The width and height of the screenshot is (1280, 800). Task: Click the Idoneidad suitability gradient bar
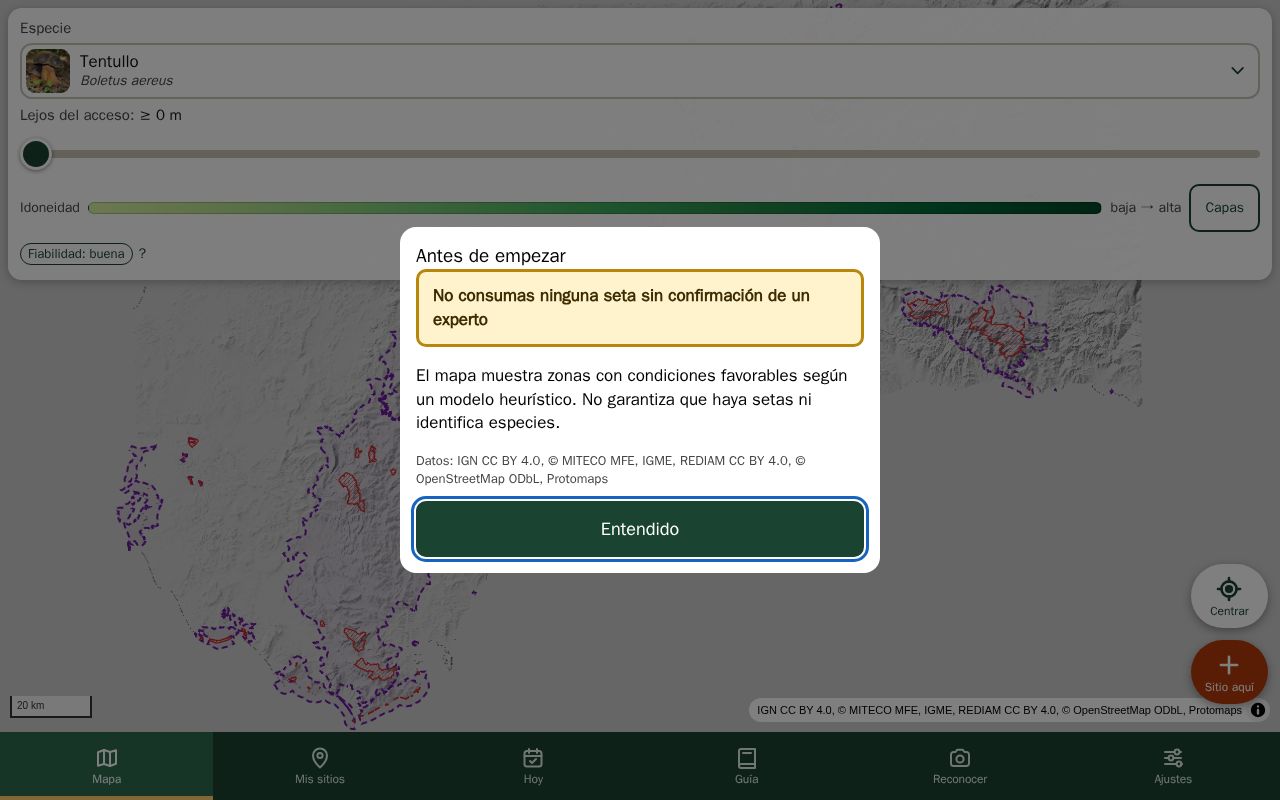[x=595, y=208]
